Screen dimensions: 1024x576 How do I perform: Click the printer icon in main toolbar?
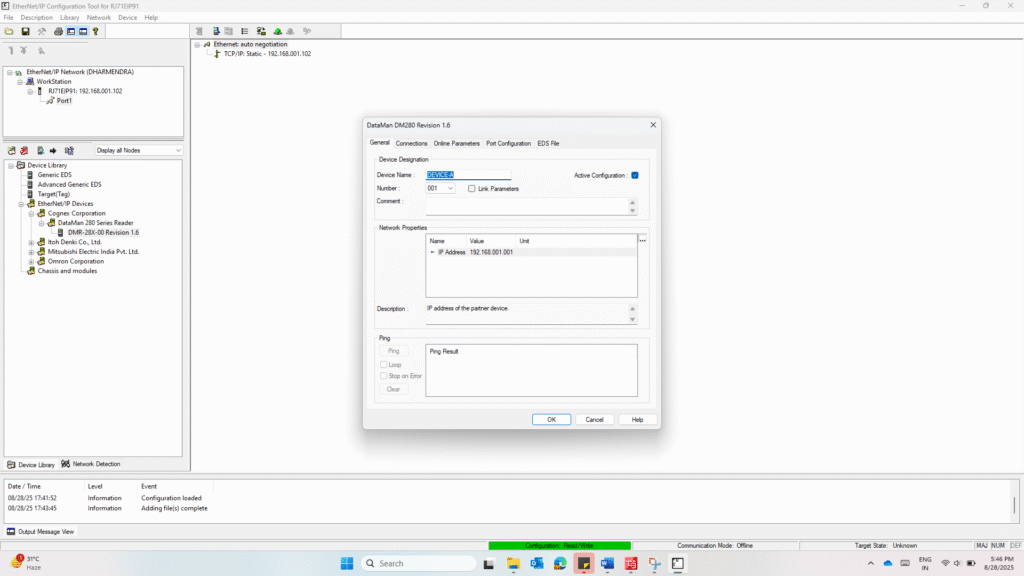tap(58, 31)
